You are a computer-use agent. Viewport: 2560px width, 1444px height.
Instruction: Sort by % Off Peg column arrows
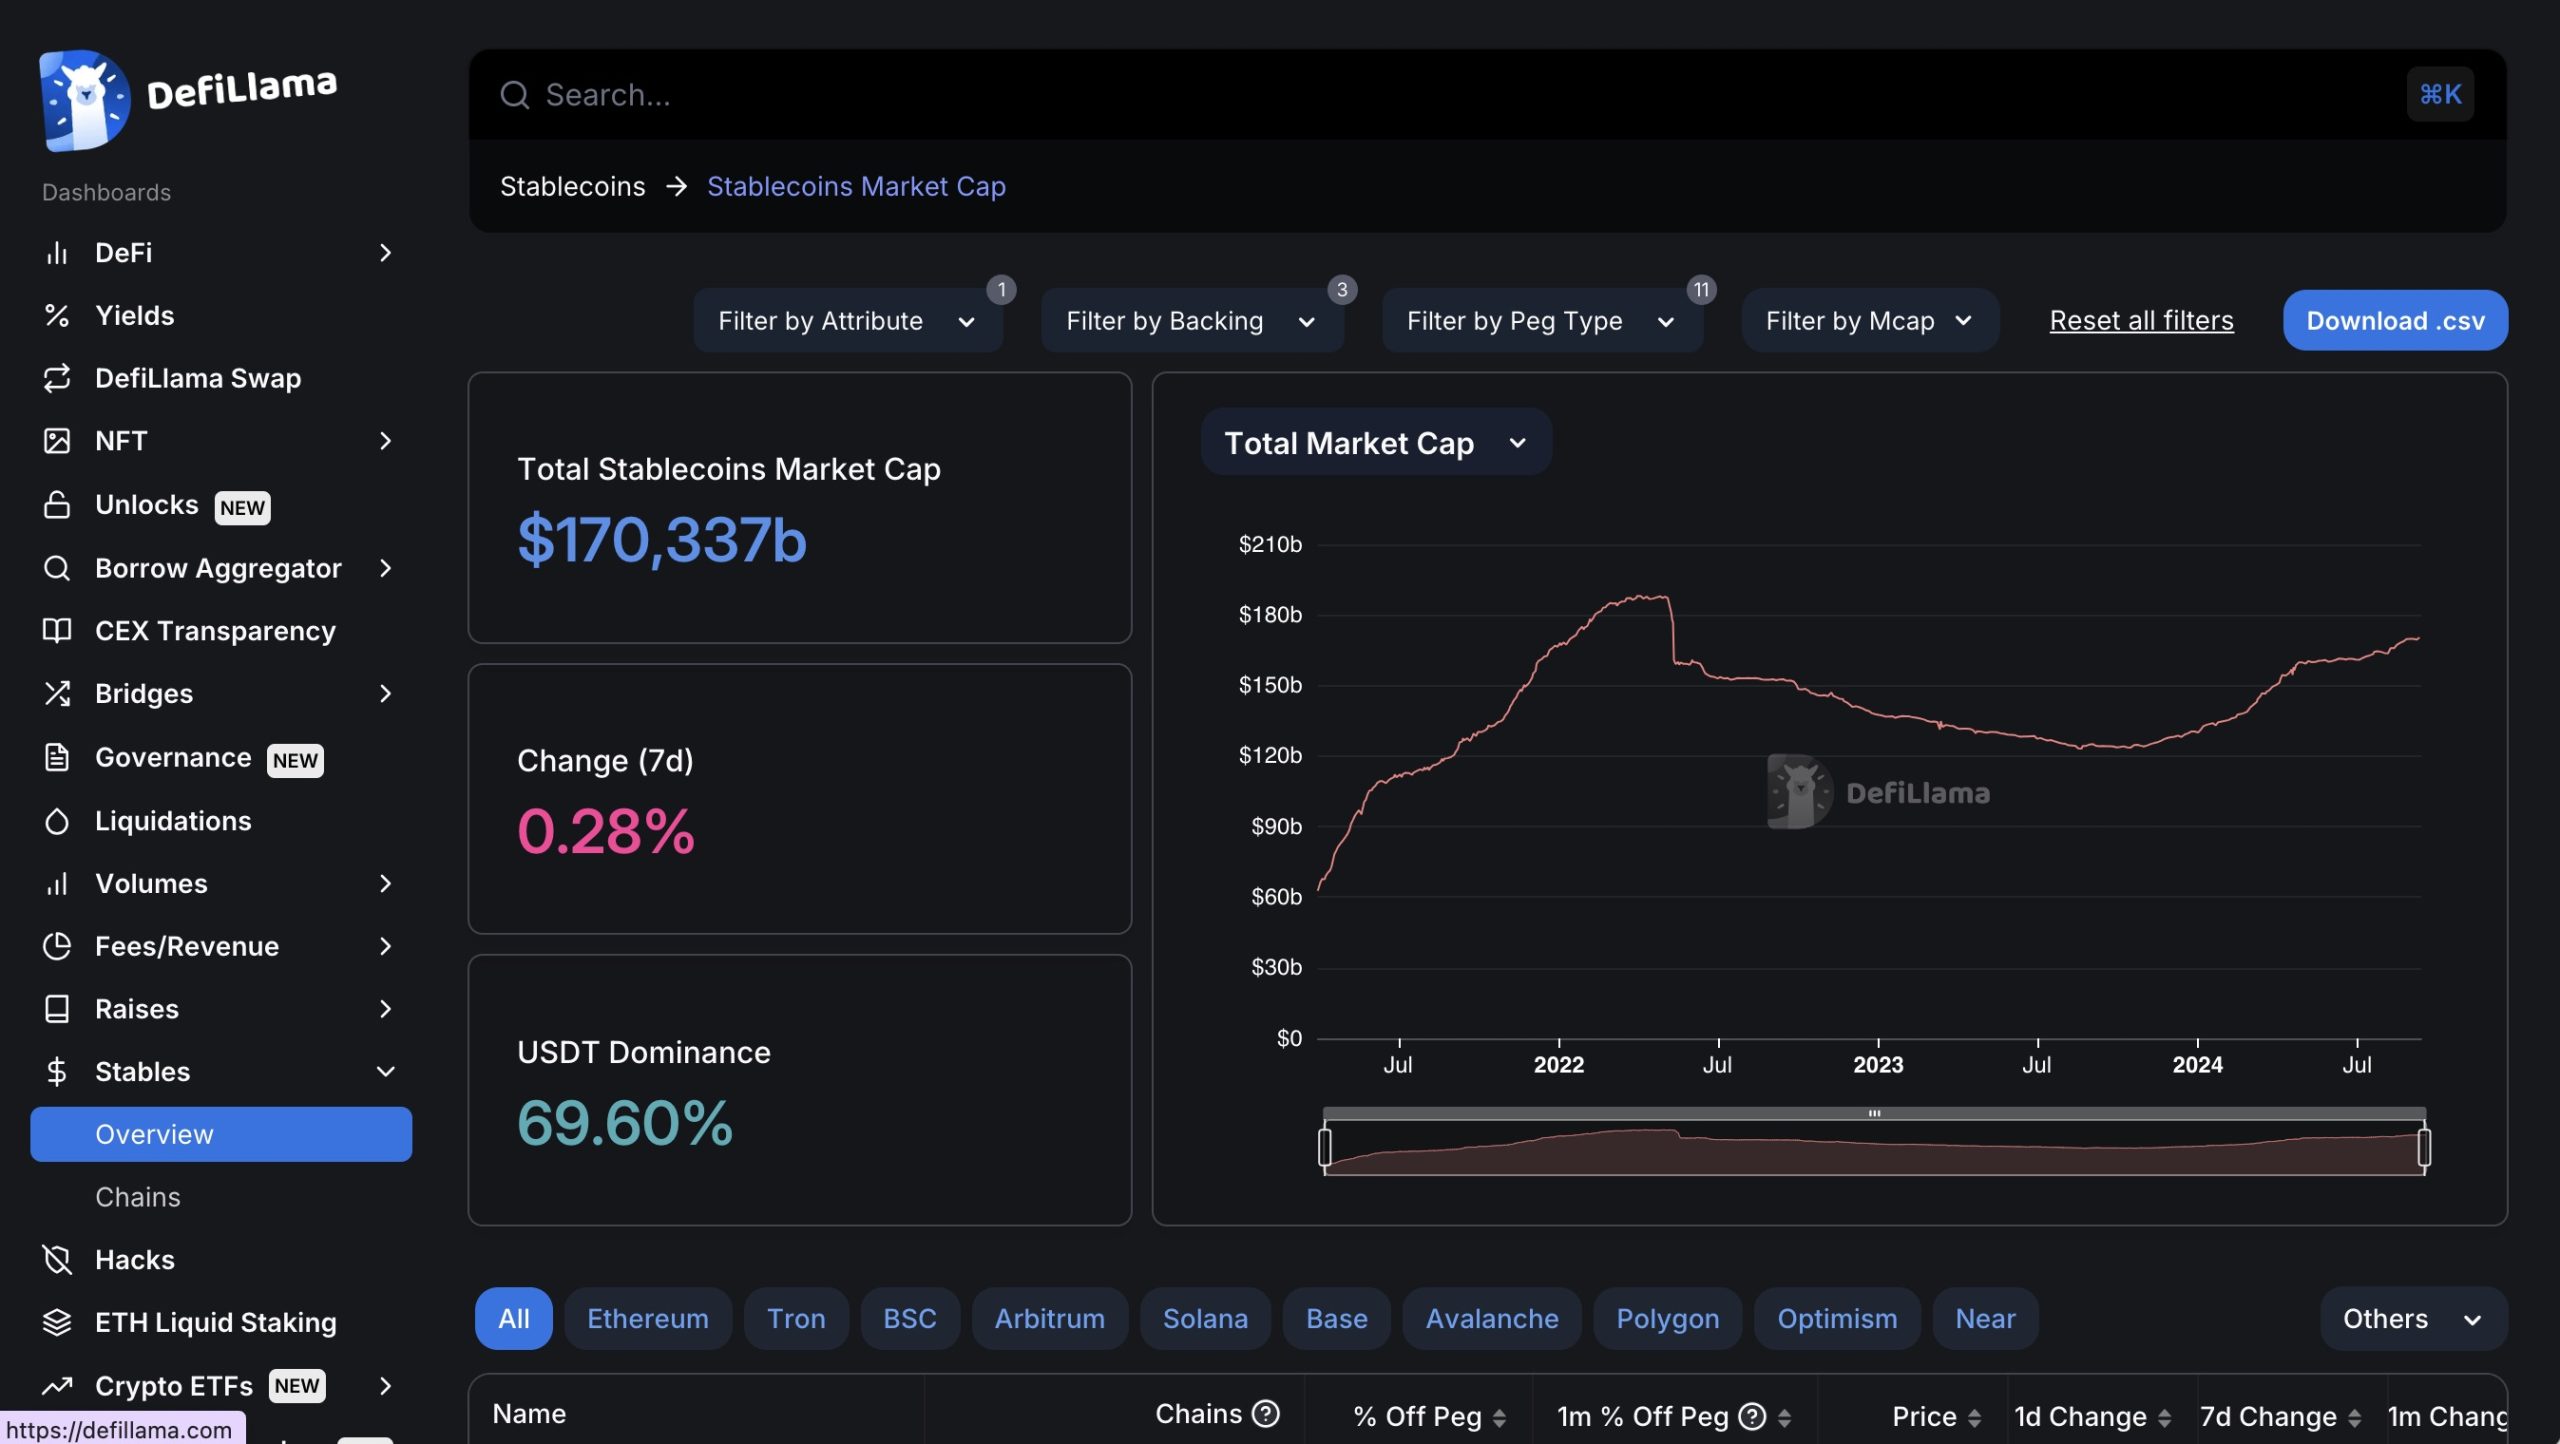point(1499,1418)
